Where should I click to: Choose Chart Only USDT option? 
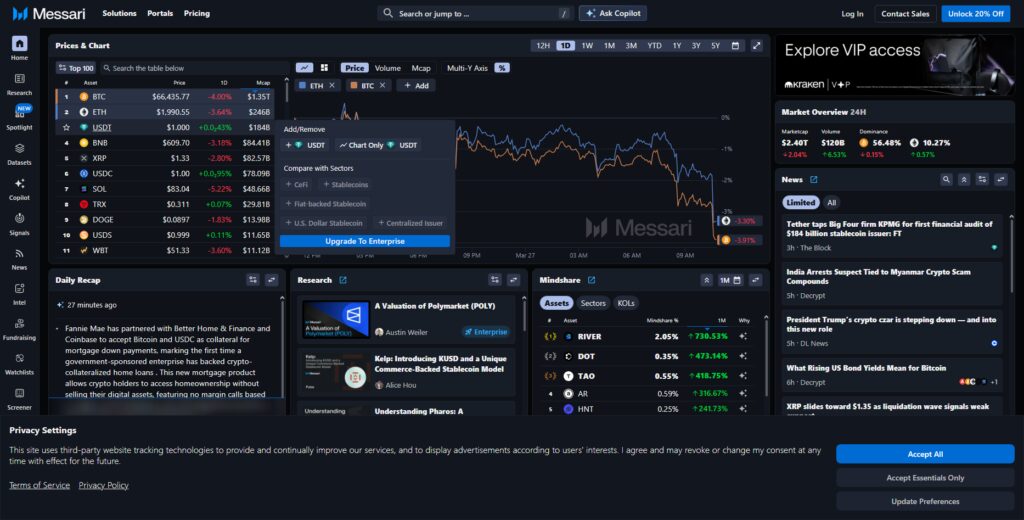click(x=378, y=145)
